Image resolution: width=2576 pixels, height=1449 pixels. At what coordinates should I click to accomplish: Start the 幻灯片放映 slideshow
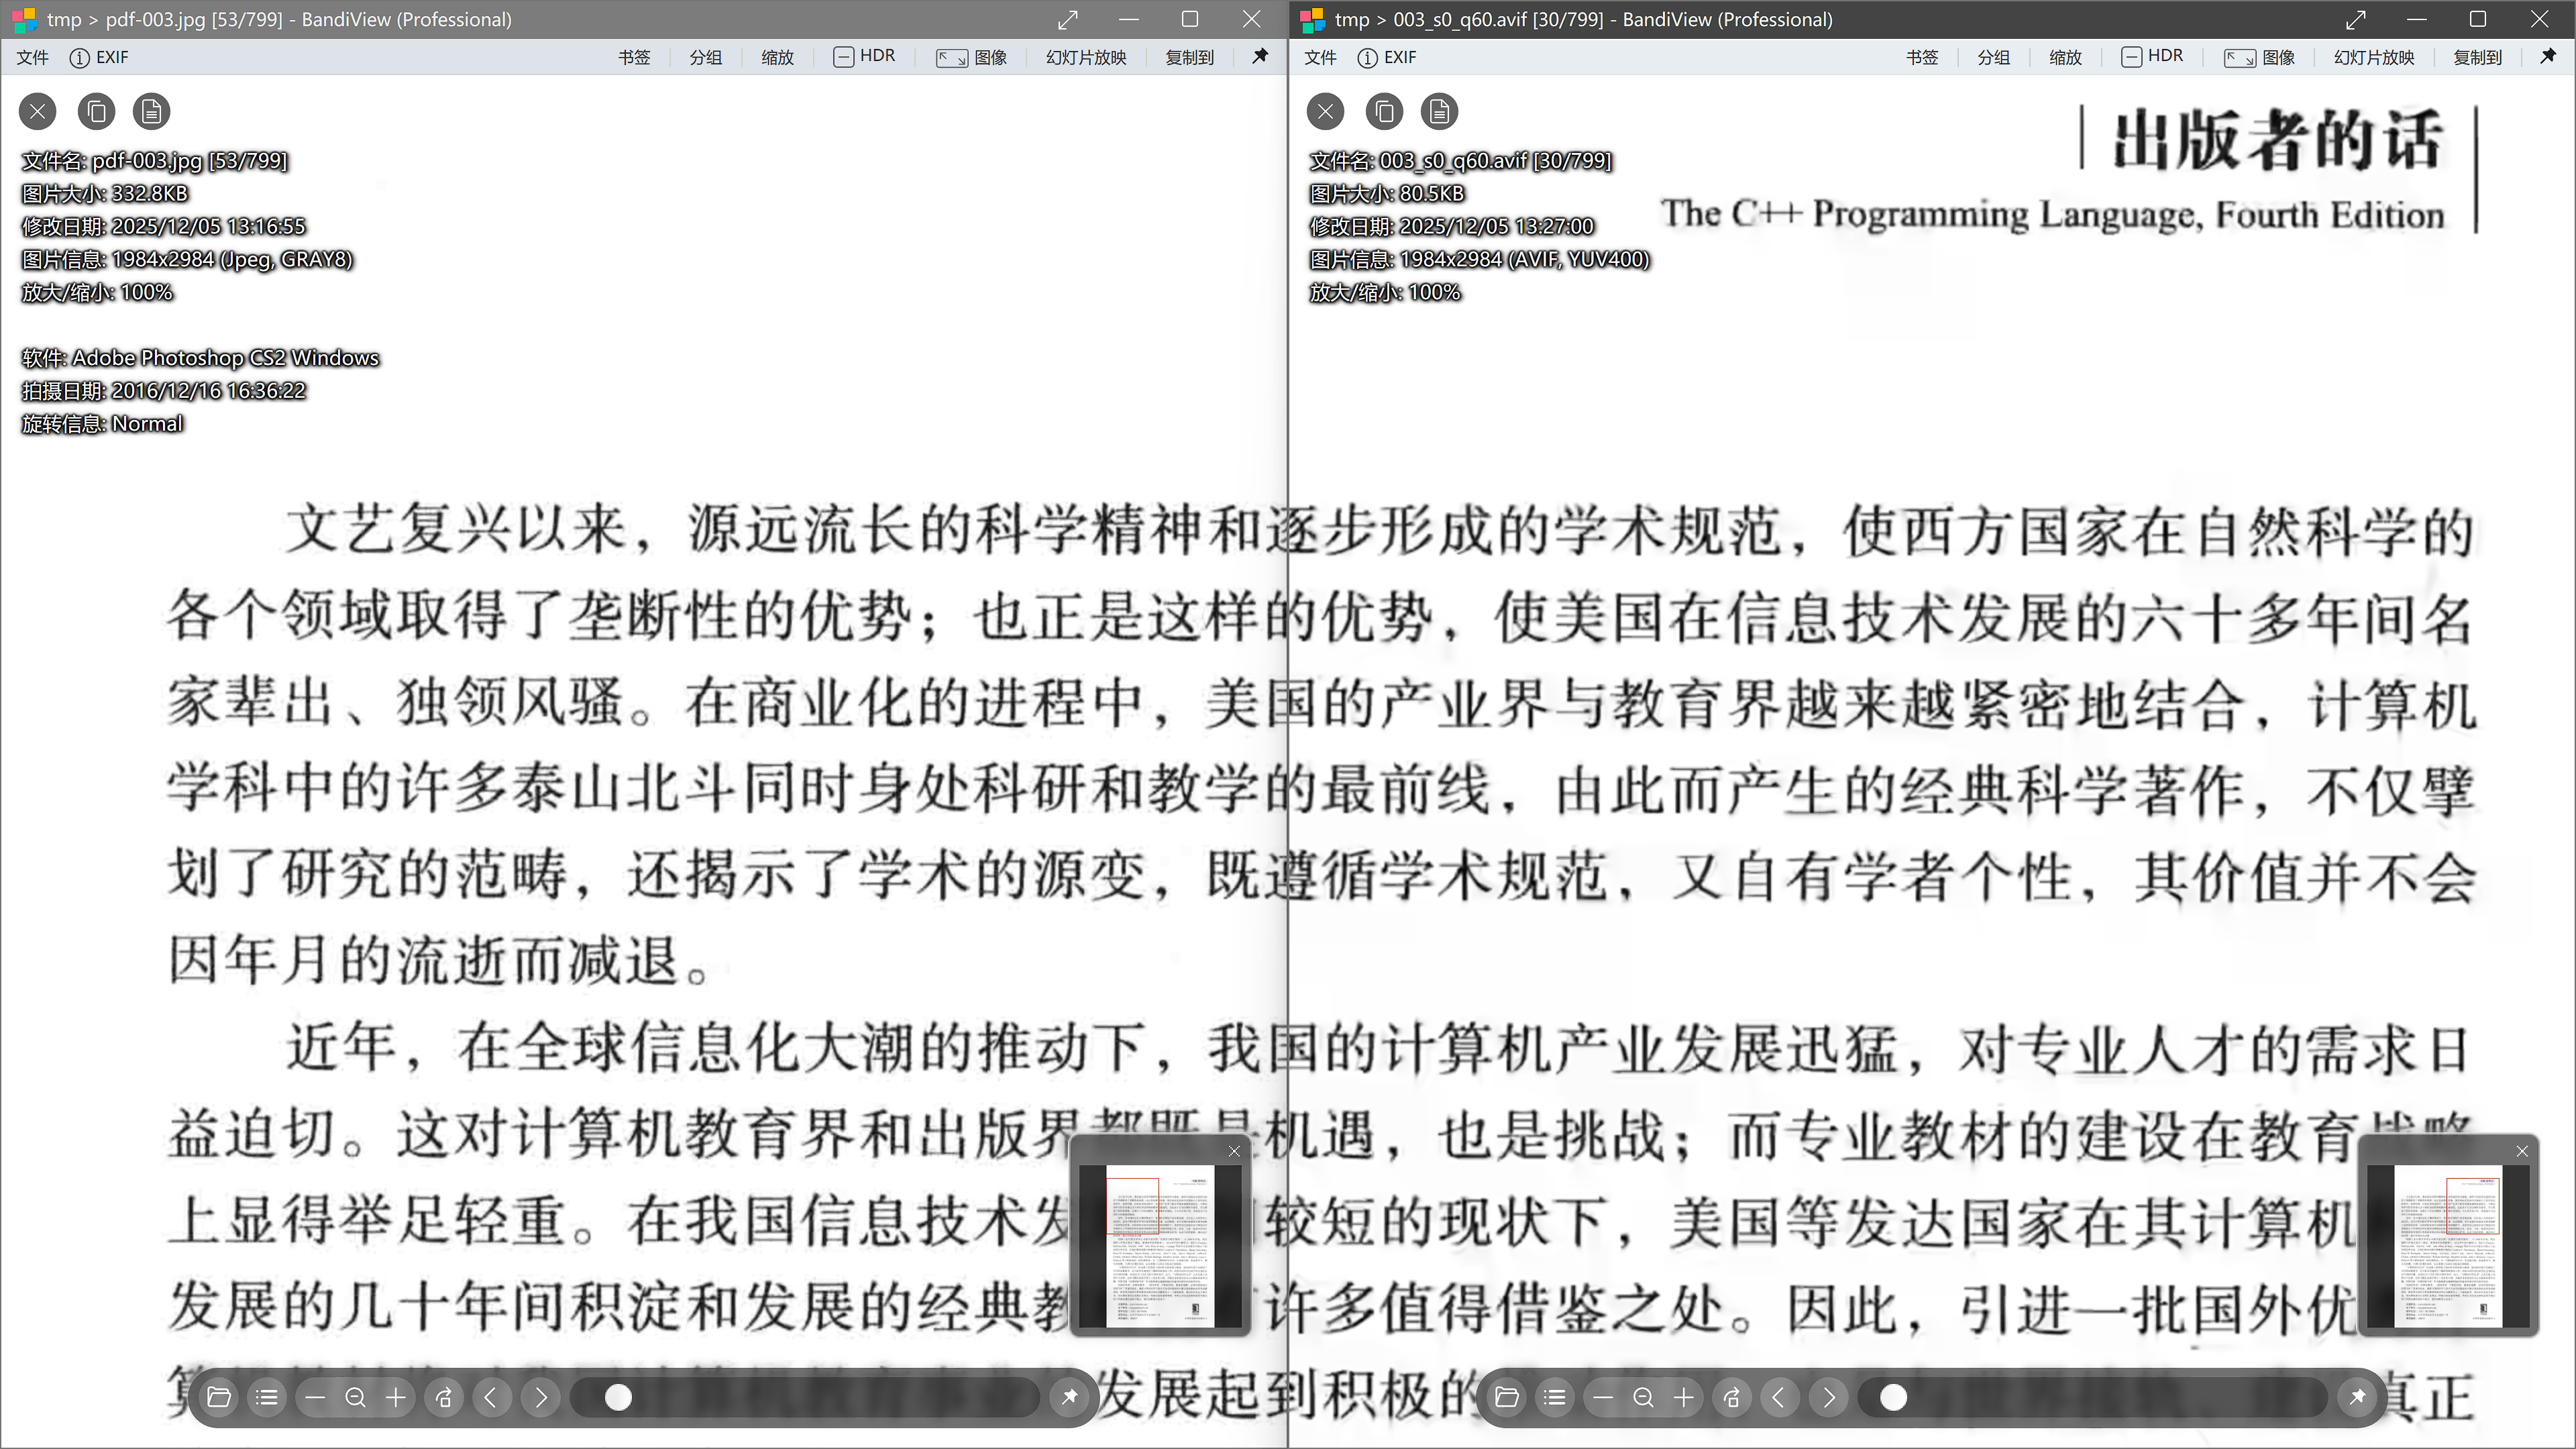(1086, 57)
